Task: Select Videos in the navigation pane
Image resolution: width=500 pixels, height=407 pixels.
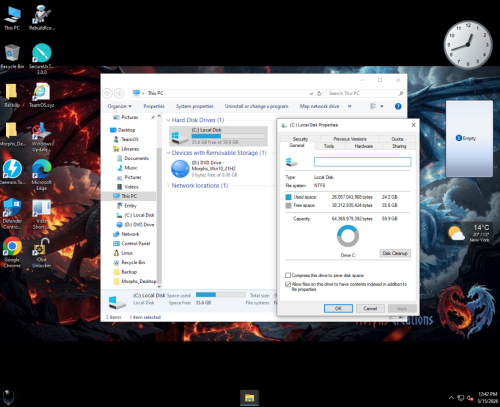Action: pos(131,187)
